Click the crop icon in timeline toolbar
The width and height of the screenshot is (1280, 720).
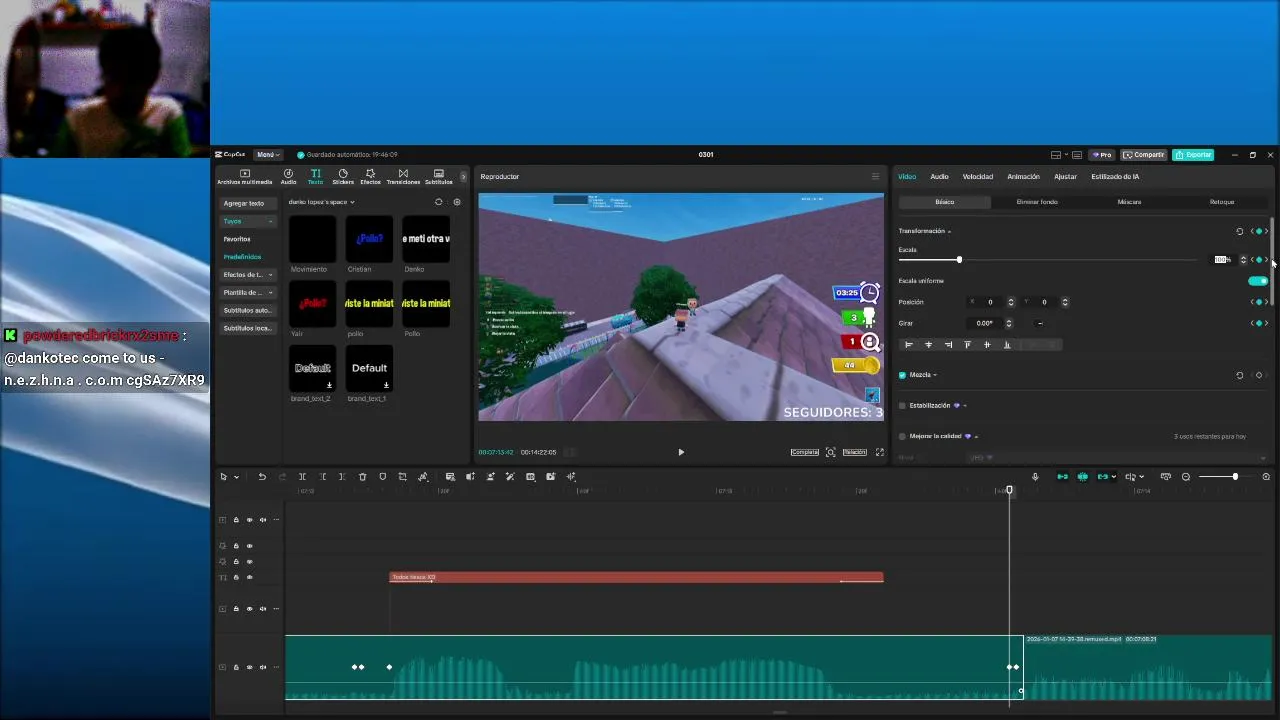point(402,477)
